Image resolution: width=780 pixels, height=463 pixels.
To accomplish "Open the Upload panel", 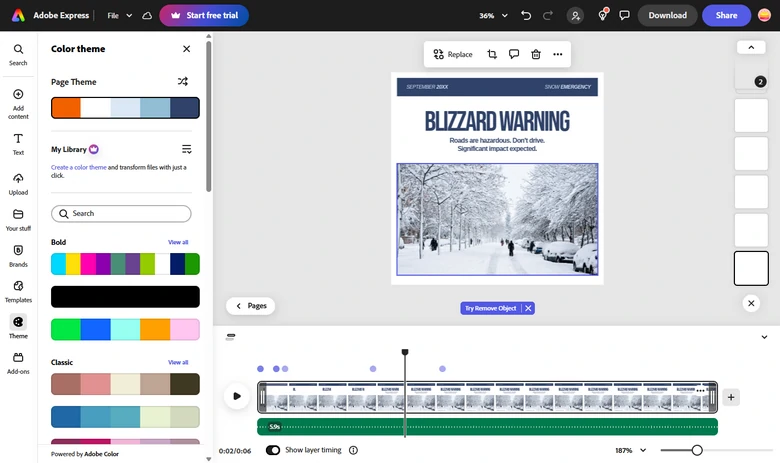I will click(18, 184).
